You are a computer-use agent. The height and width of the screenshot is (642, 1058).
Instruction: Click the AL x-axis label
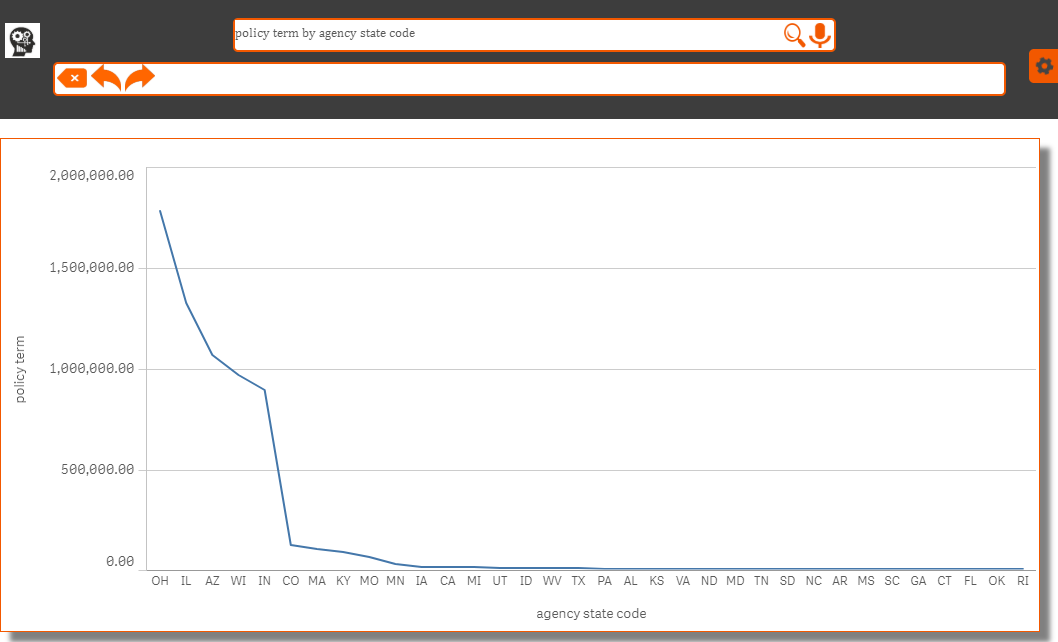pos(631,581)
